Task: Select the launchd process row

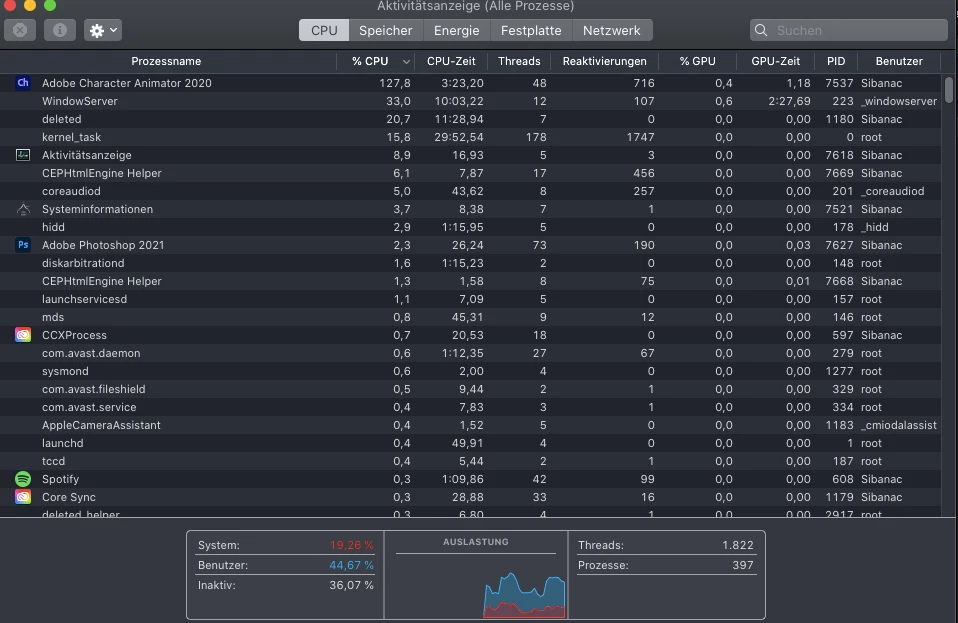Action: pos(470,443)
